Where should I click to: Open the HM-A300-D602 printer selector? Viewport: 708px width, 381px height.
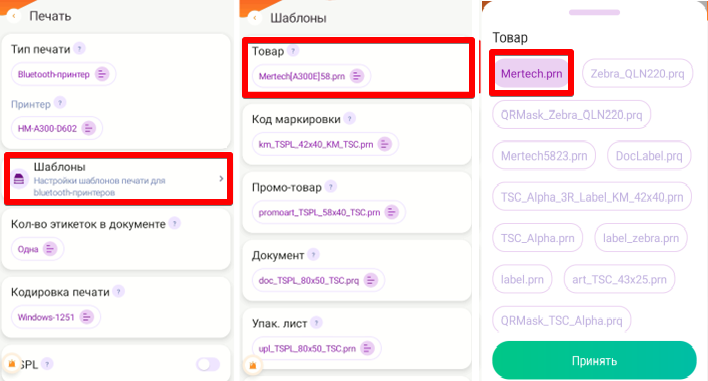(56, 128)
